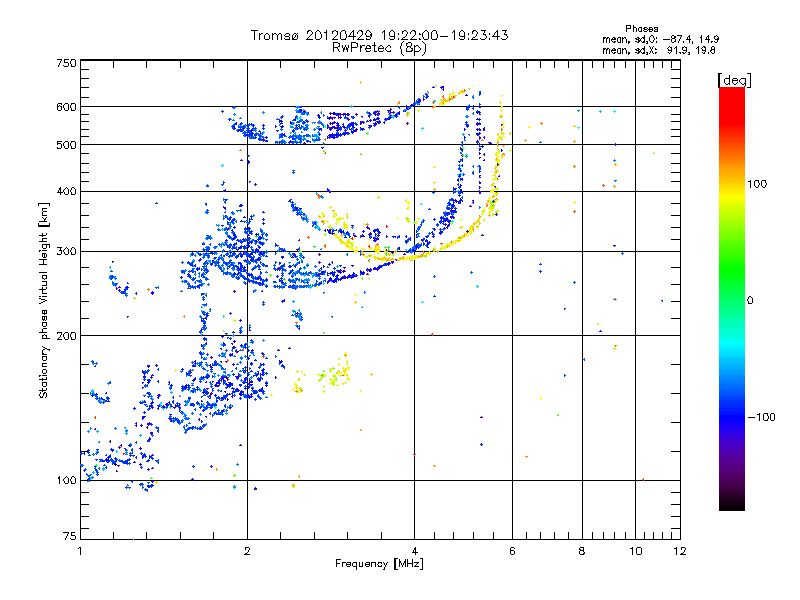The image size is (800, 600).
Task: Click the colorbar's -100 degree label
Action: point(762,417)
